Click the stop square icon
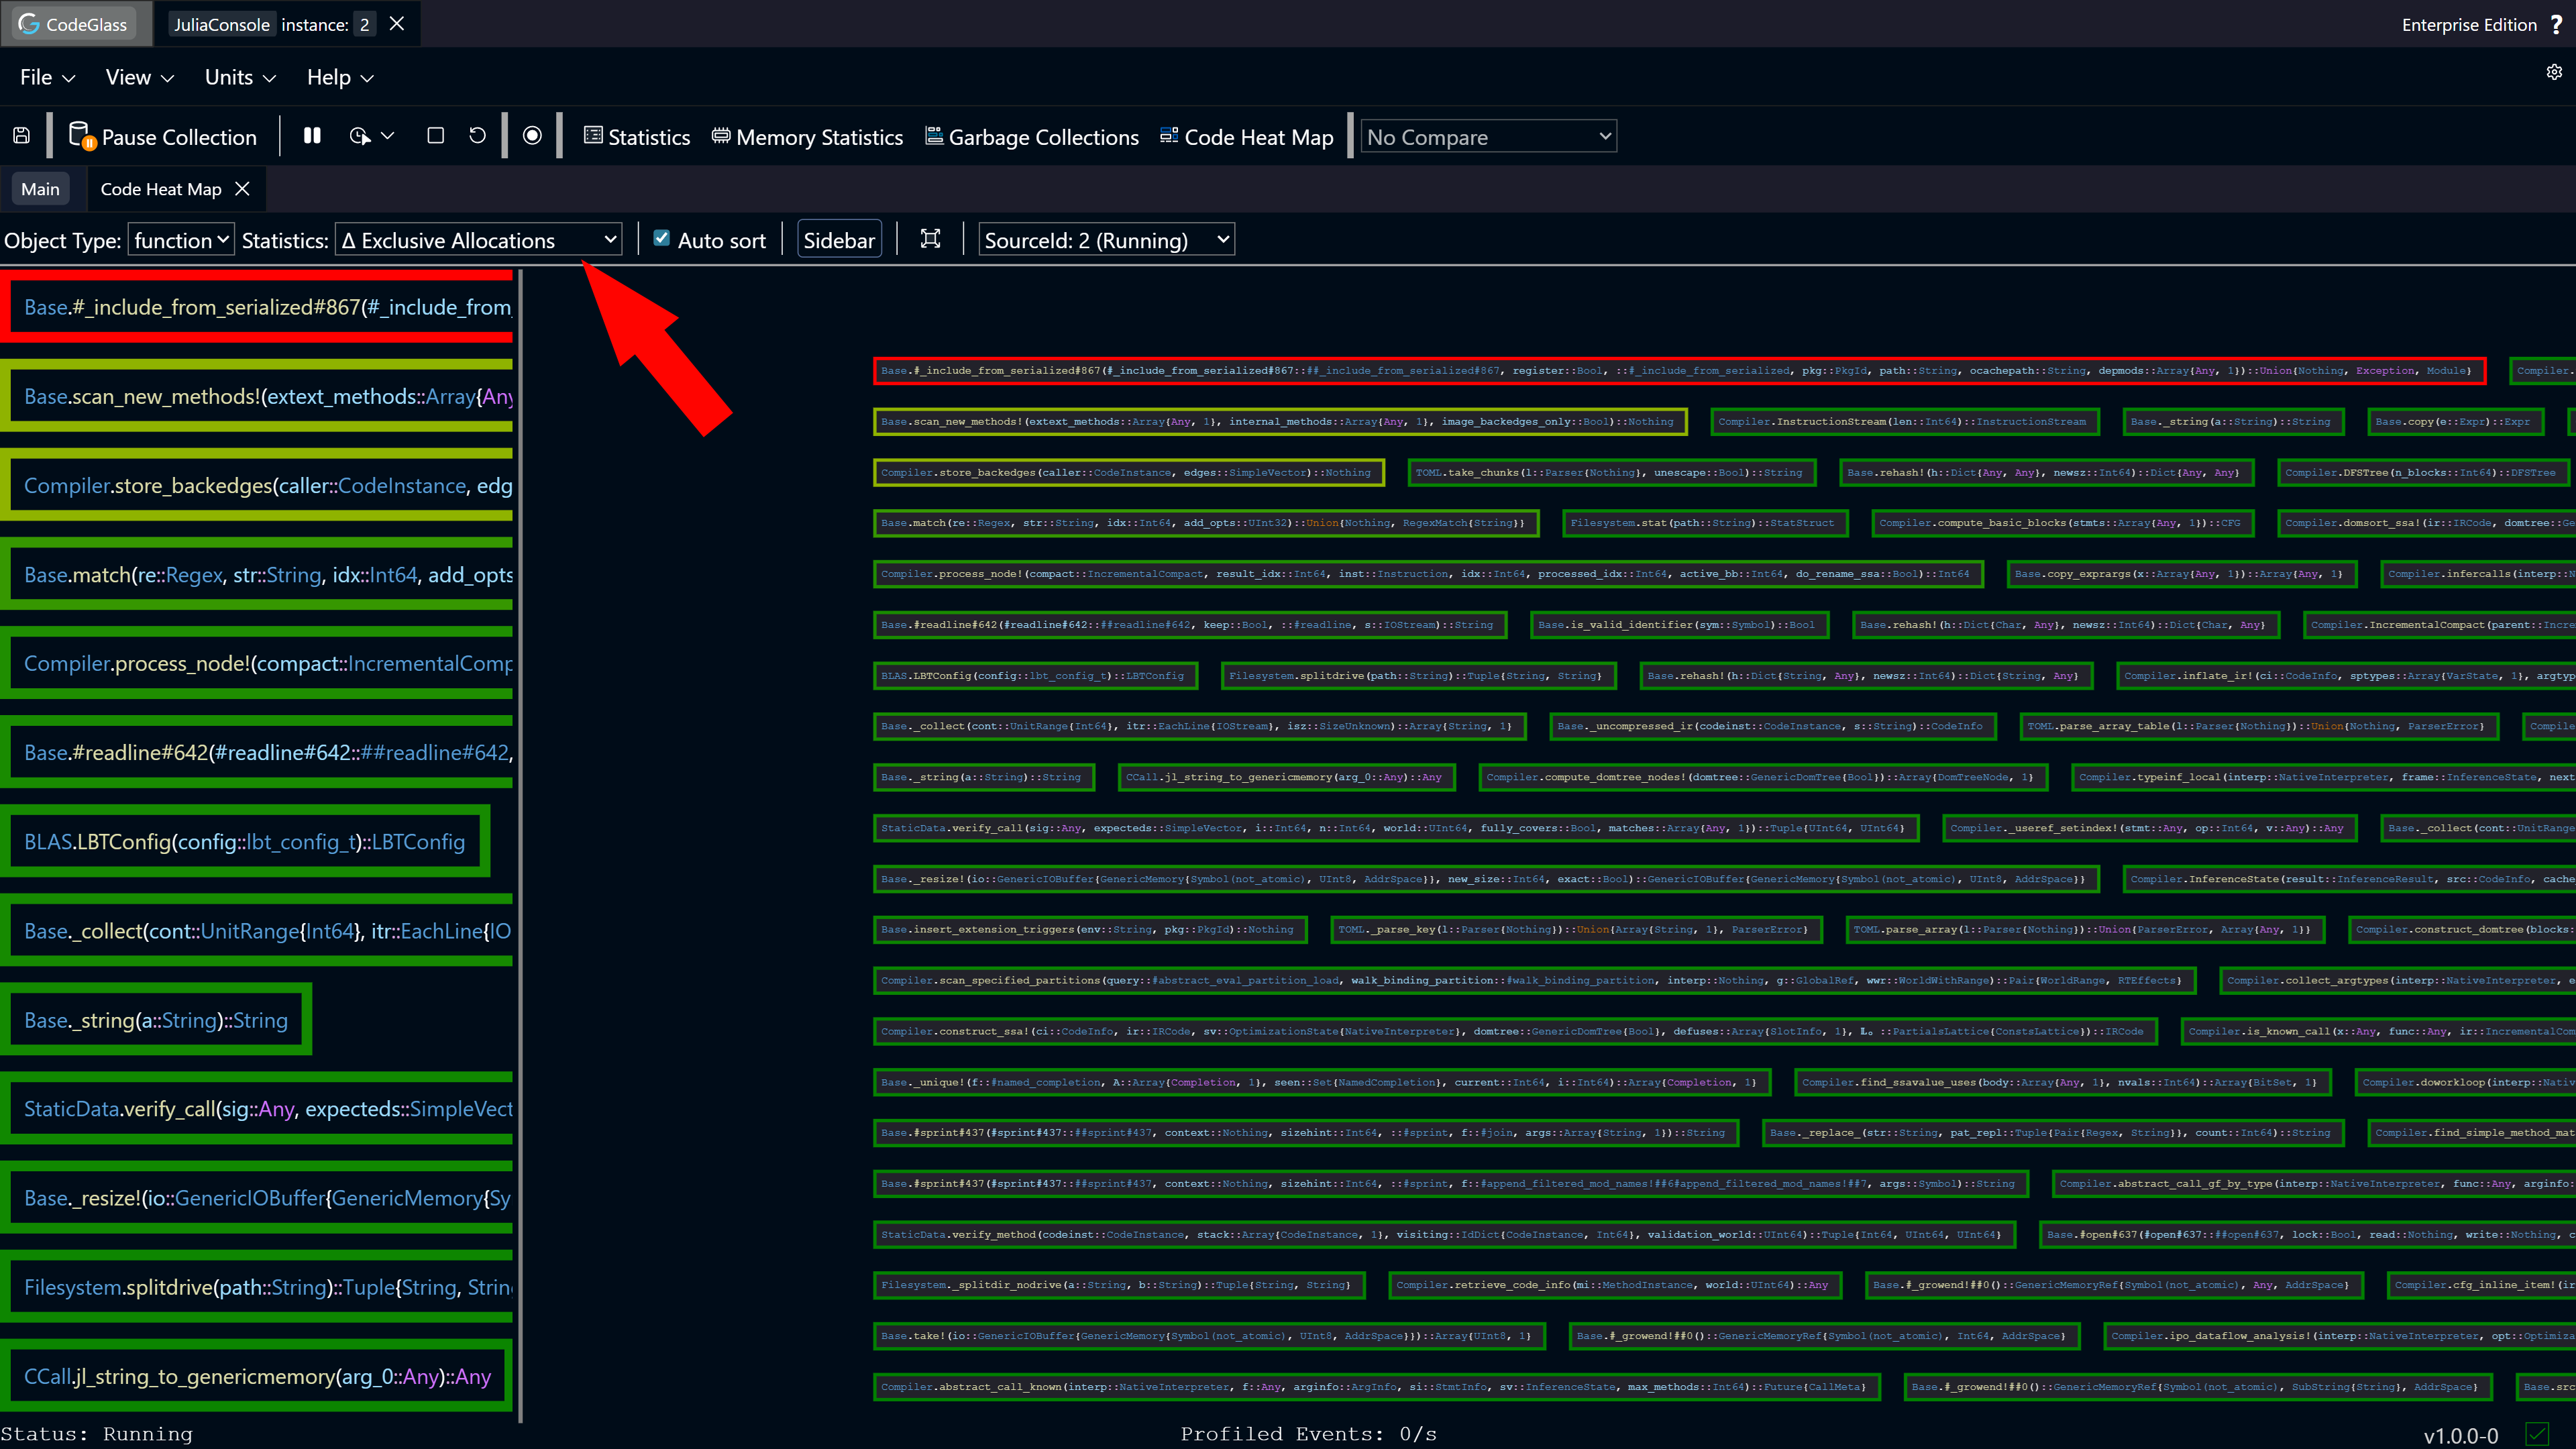The image size is (2576, 1449). 435,136
